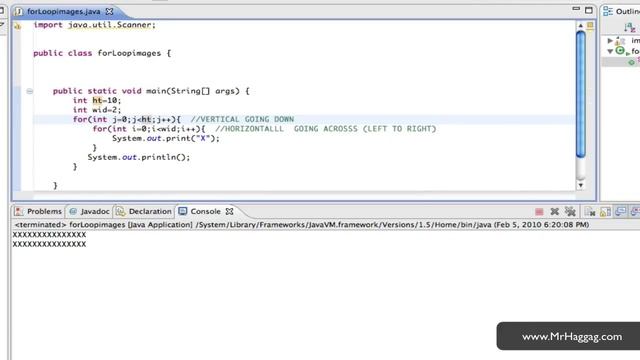Collapse the main method fold marker
Screen dimensions: 640x360
coord(29,91)
